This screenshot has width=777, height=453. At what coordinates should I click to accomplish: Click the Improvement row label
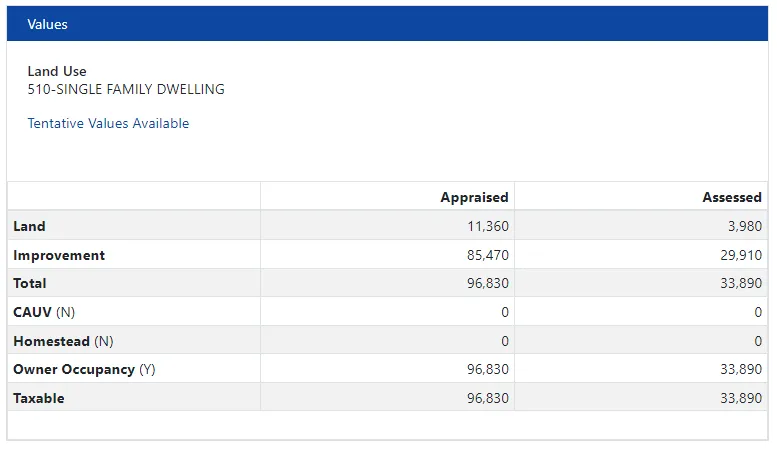click(x=59, y=255)
